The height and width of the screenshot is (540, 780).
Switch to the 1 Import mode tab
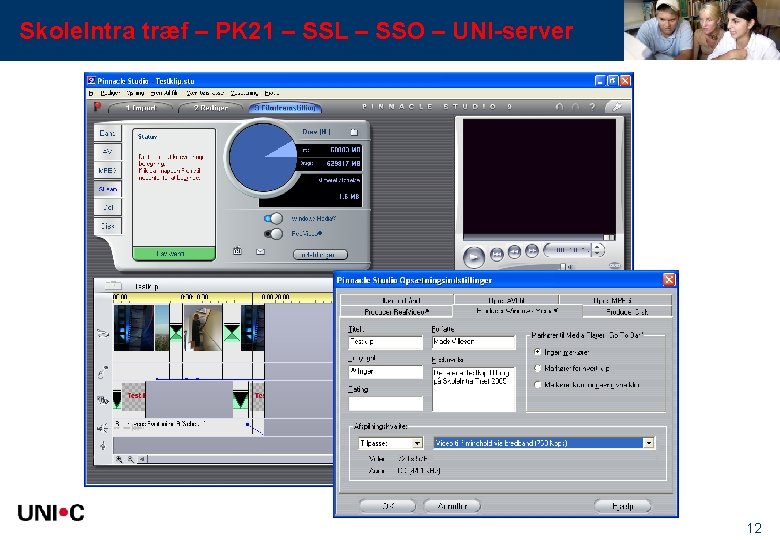click(x=141, y=108)
